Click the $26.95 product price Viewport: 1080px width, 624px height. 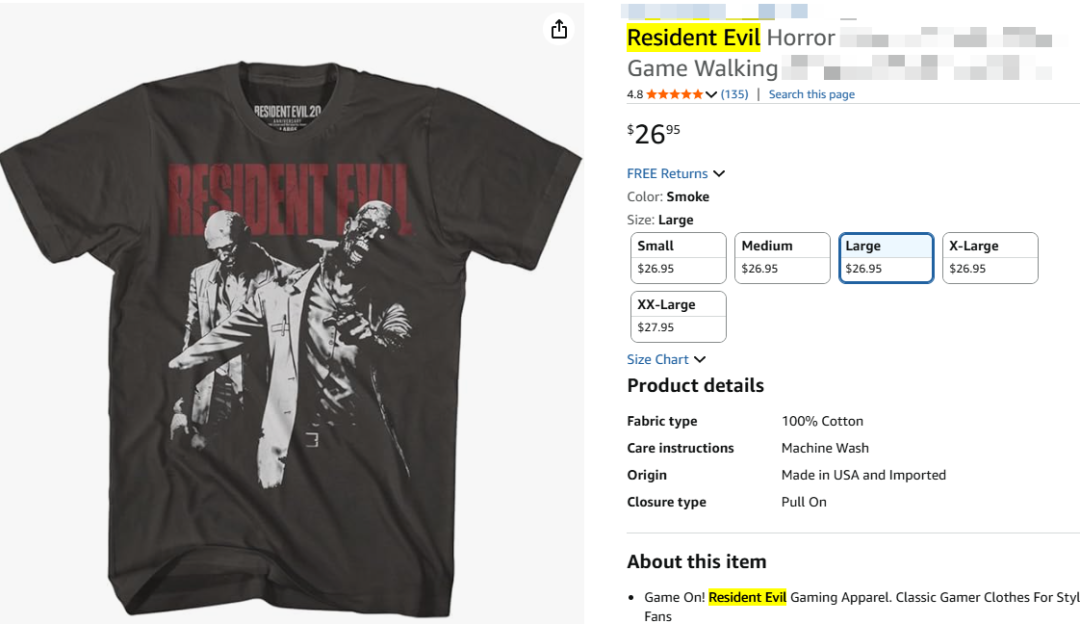(654, 133)
